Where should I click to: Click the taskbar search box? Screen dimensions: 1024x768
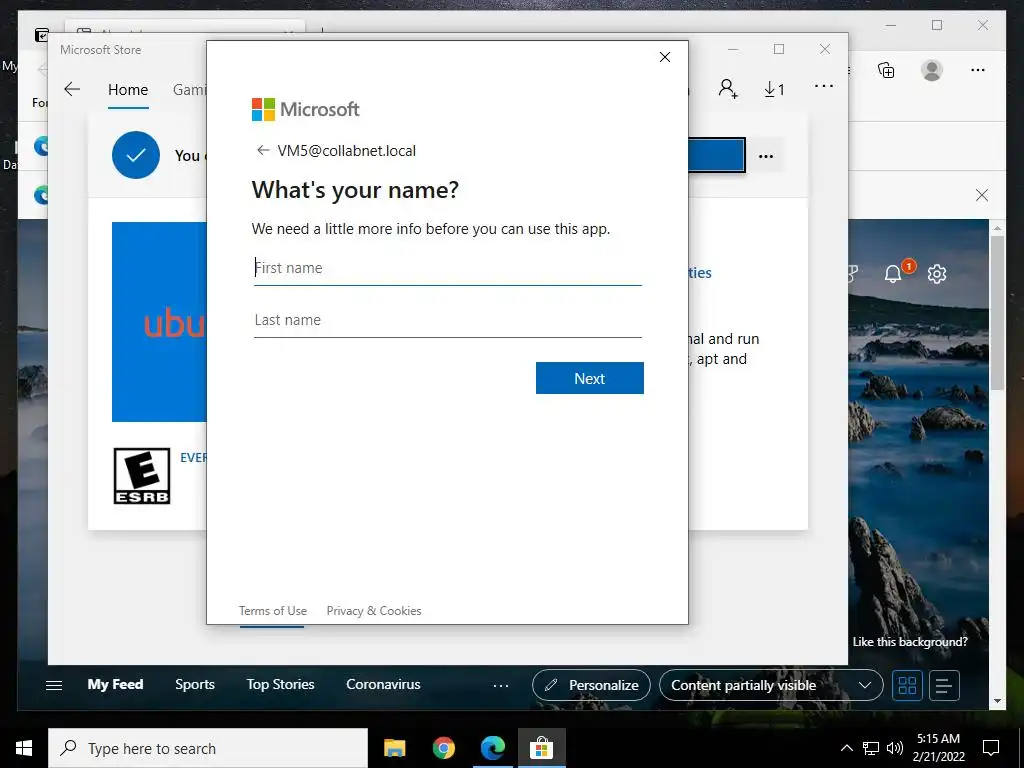(208, 748)
